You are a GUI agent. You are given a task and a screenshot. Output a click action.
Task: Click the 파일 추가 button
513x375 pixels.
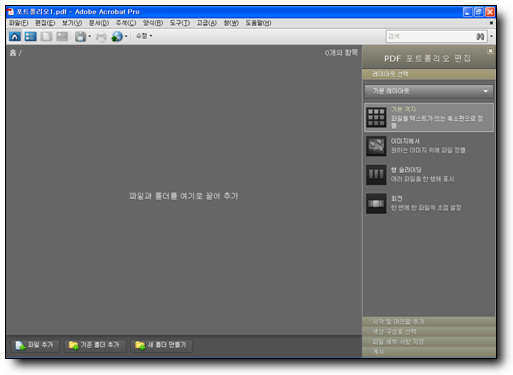point(35,345)
